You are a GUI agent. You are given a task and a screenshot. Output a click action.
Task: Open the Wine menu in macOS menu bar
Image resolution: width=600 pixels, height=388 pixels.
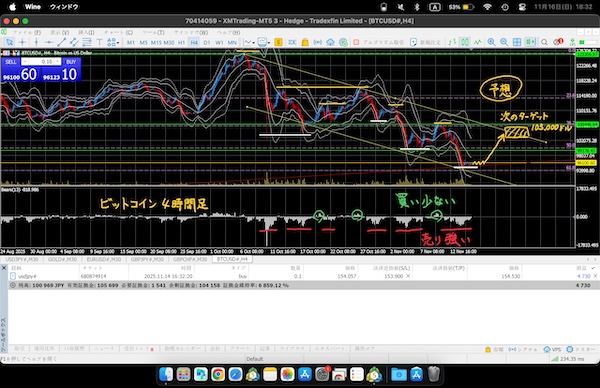pyautogui.click(x=33, y=7)
